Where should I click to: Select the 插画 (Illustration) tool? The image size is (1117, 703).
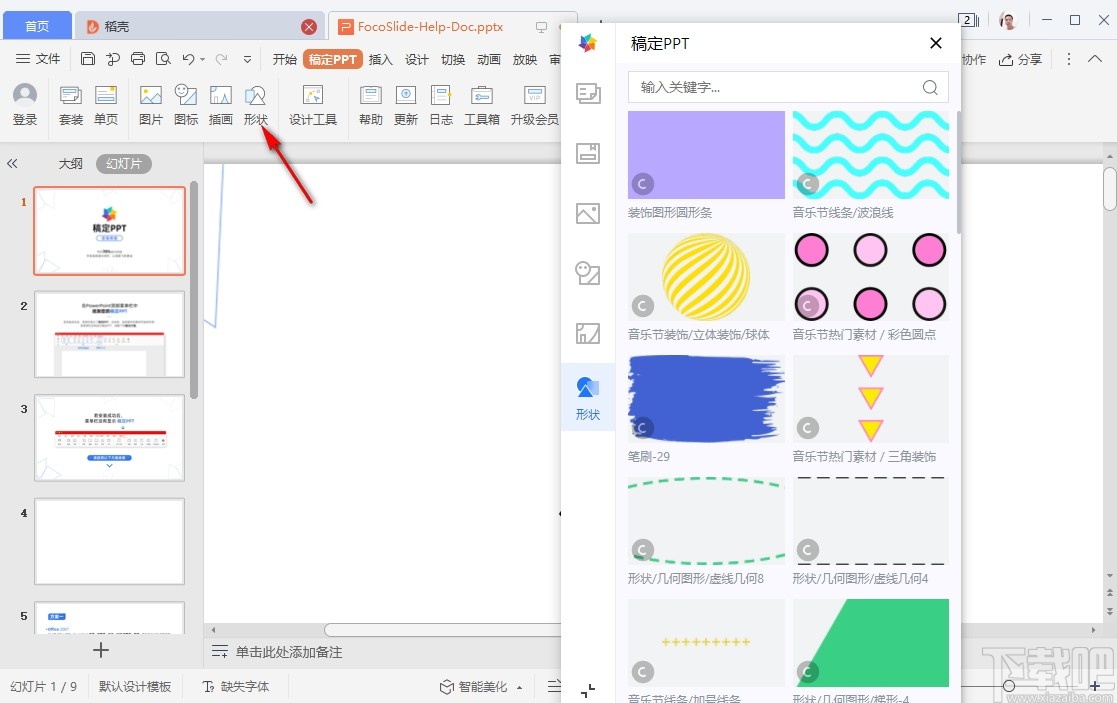[x=221, y=104]
